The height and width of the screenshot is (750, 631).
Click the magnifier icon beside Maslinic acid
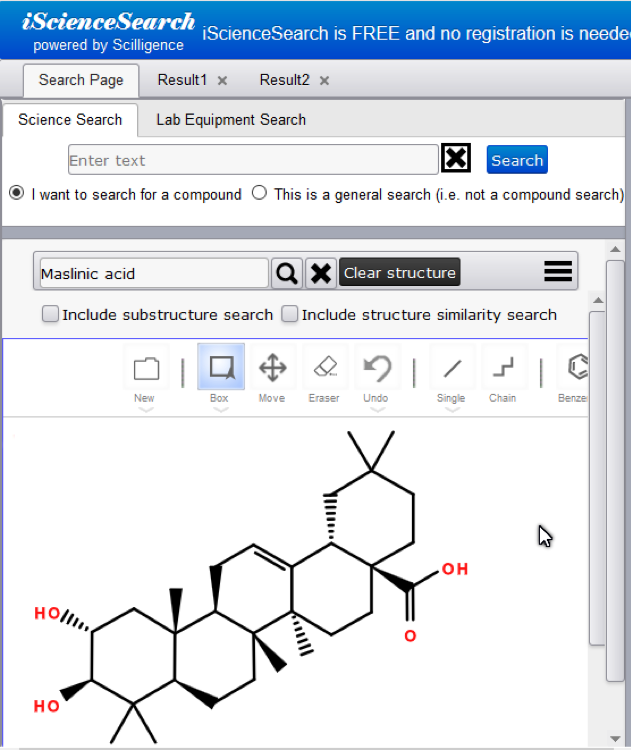pos(287,273)
